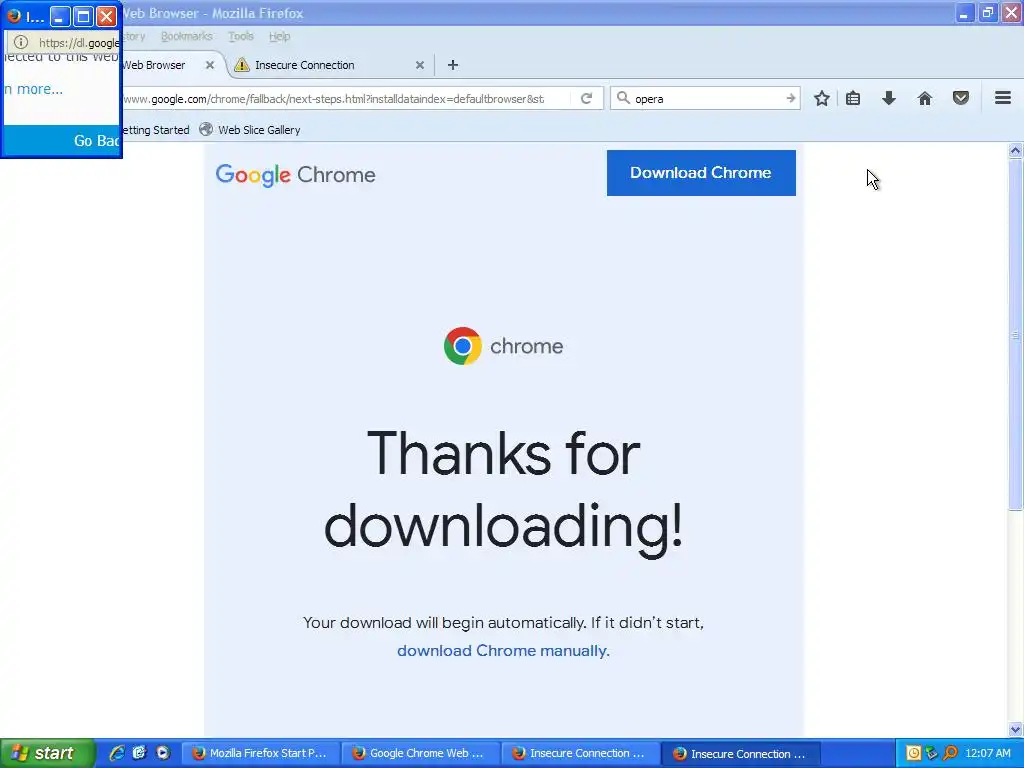Go to the Firefox home page icon
This screenshot has width=1024, height=768.
pos(925,99)
